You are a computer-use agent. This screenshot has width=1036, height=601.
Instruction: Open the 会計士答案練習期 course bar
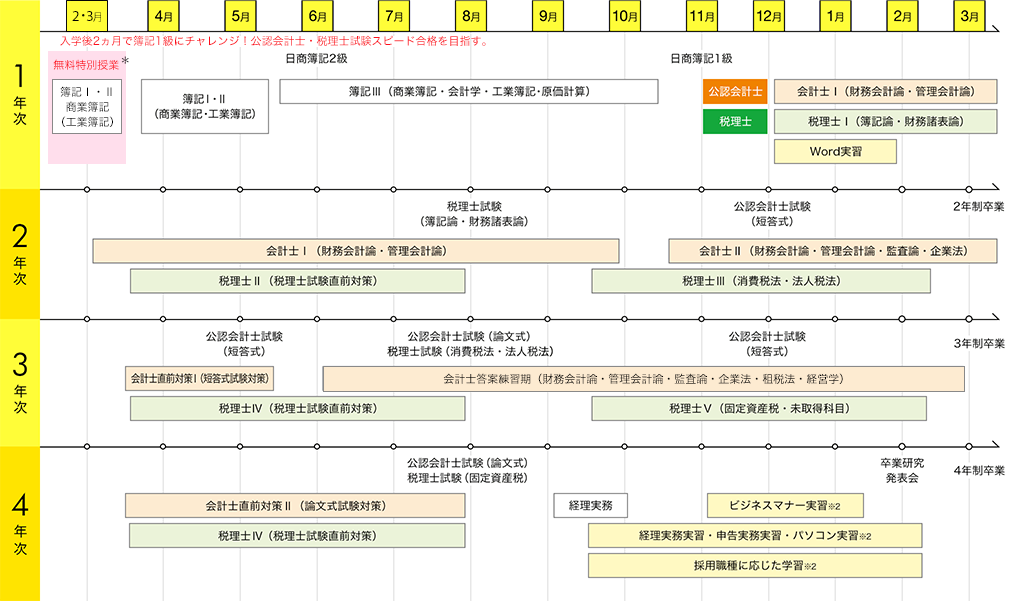[643, 379]
